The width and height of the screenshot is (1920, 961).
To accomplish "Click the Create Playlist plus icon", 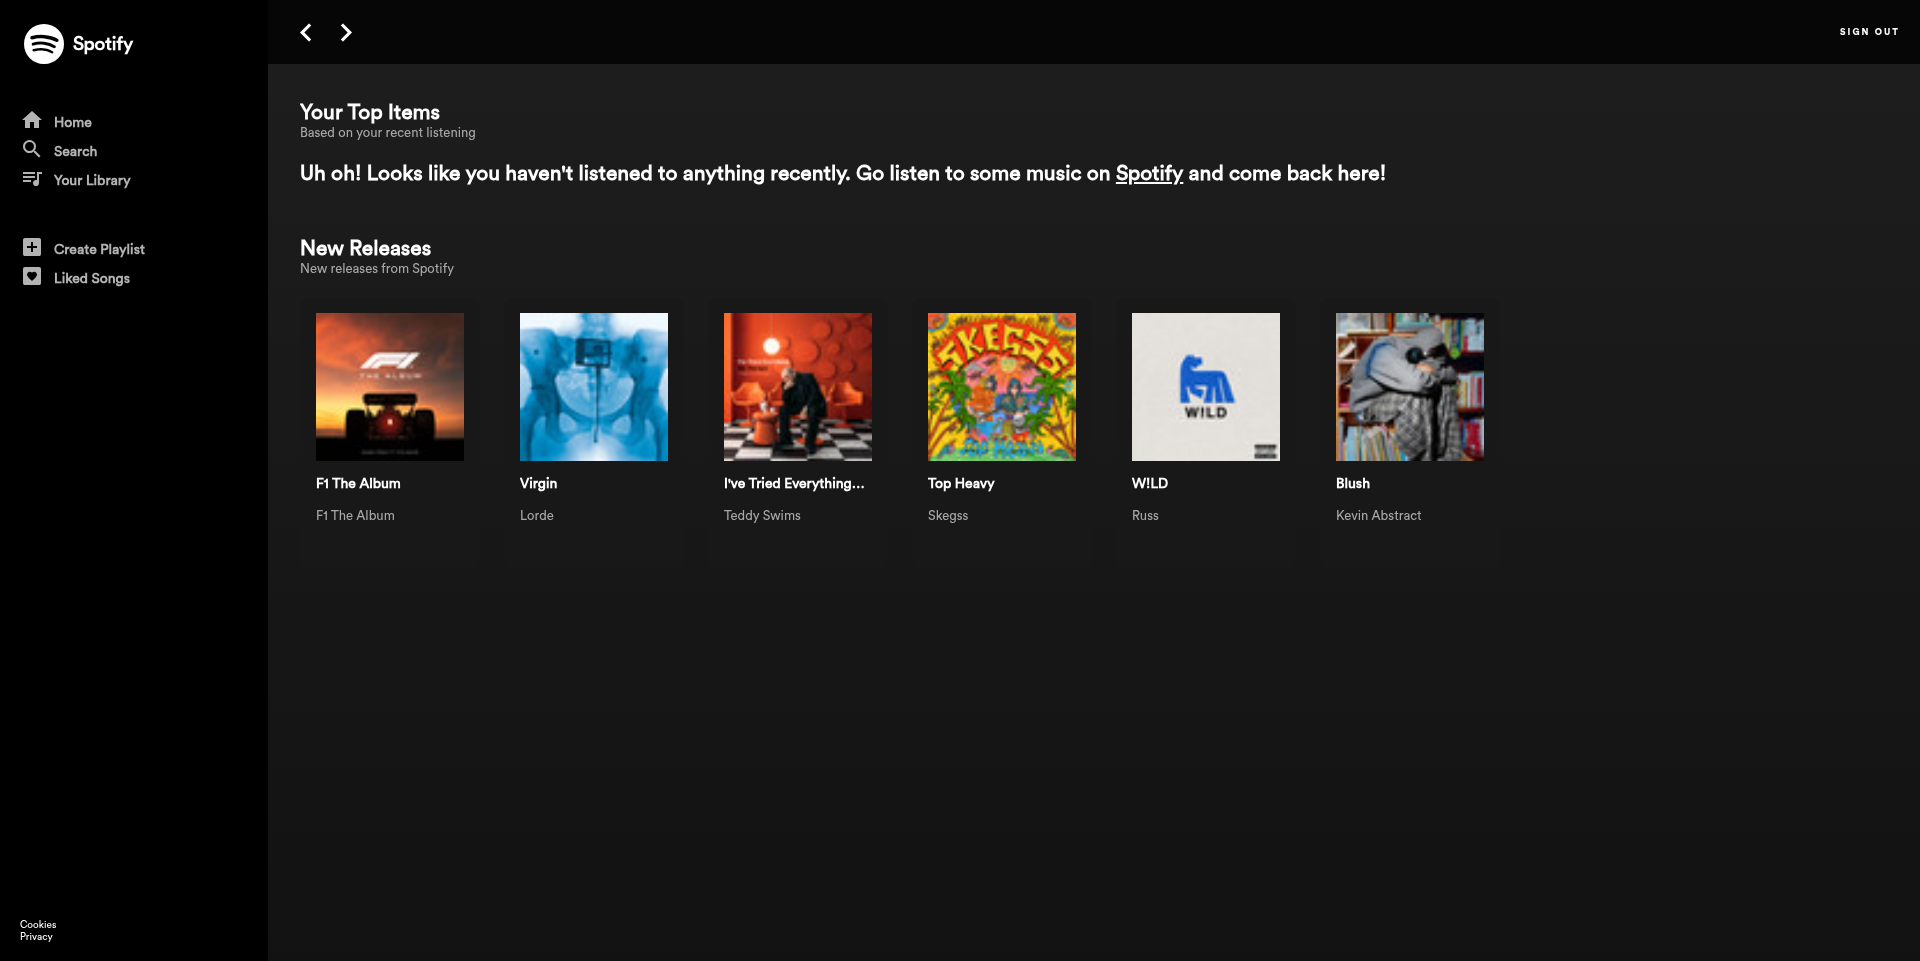I will (32, 247).
